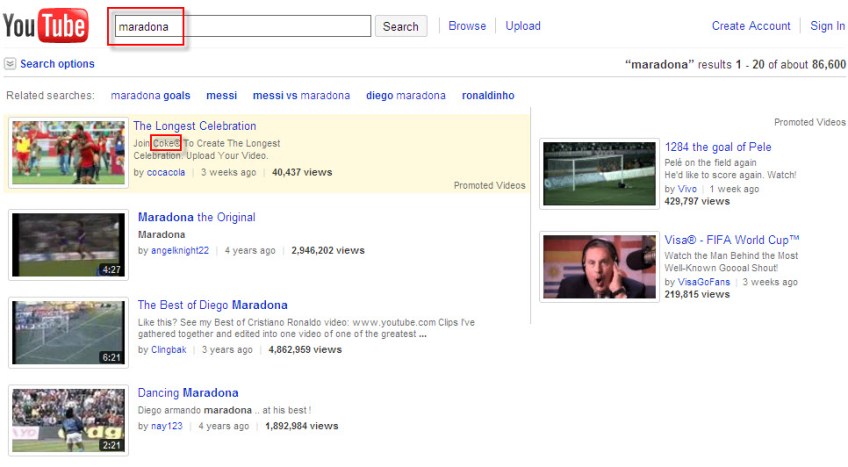Open 'Maradona the Original' video thumbnail
The width and height of the screenshot is (848, 467).
[68, 244]
